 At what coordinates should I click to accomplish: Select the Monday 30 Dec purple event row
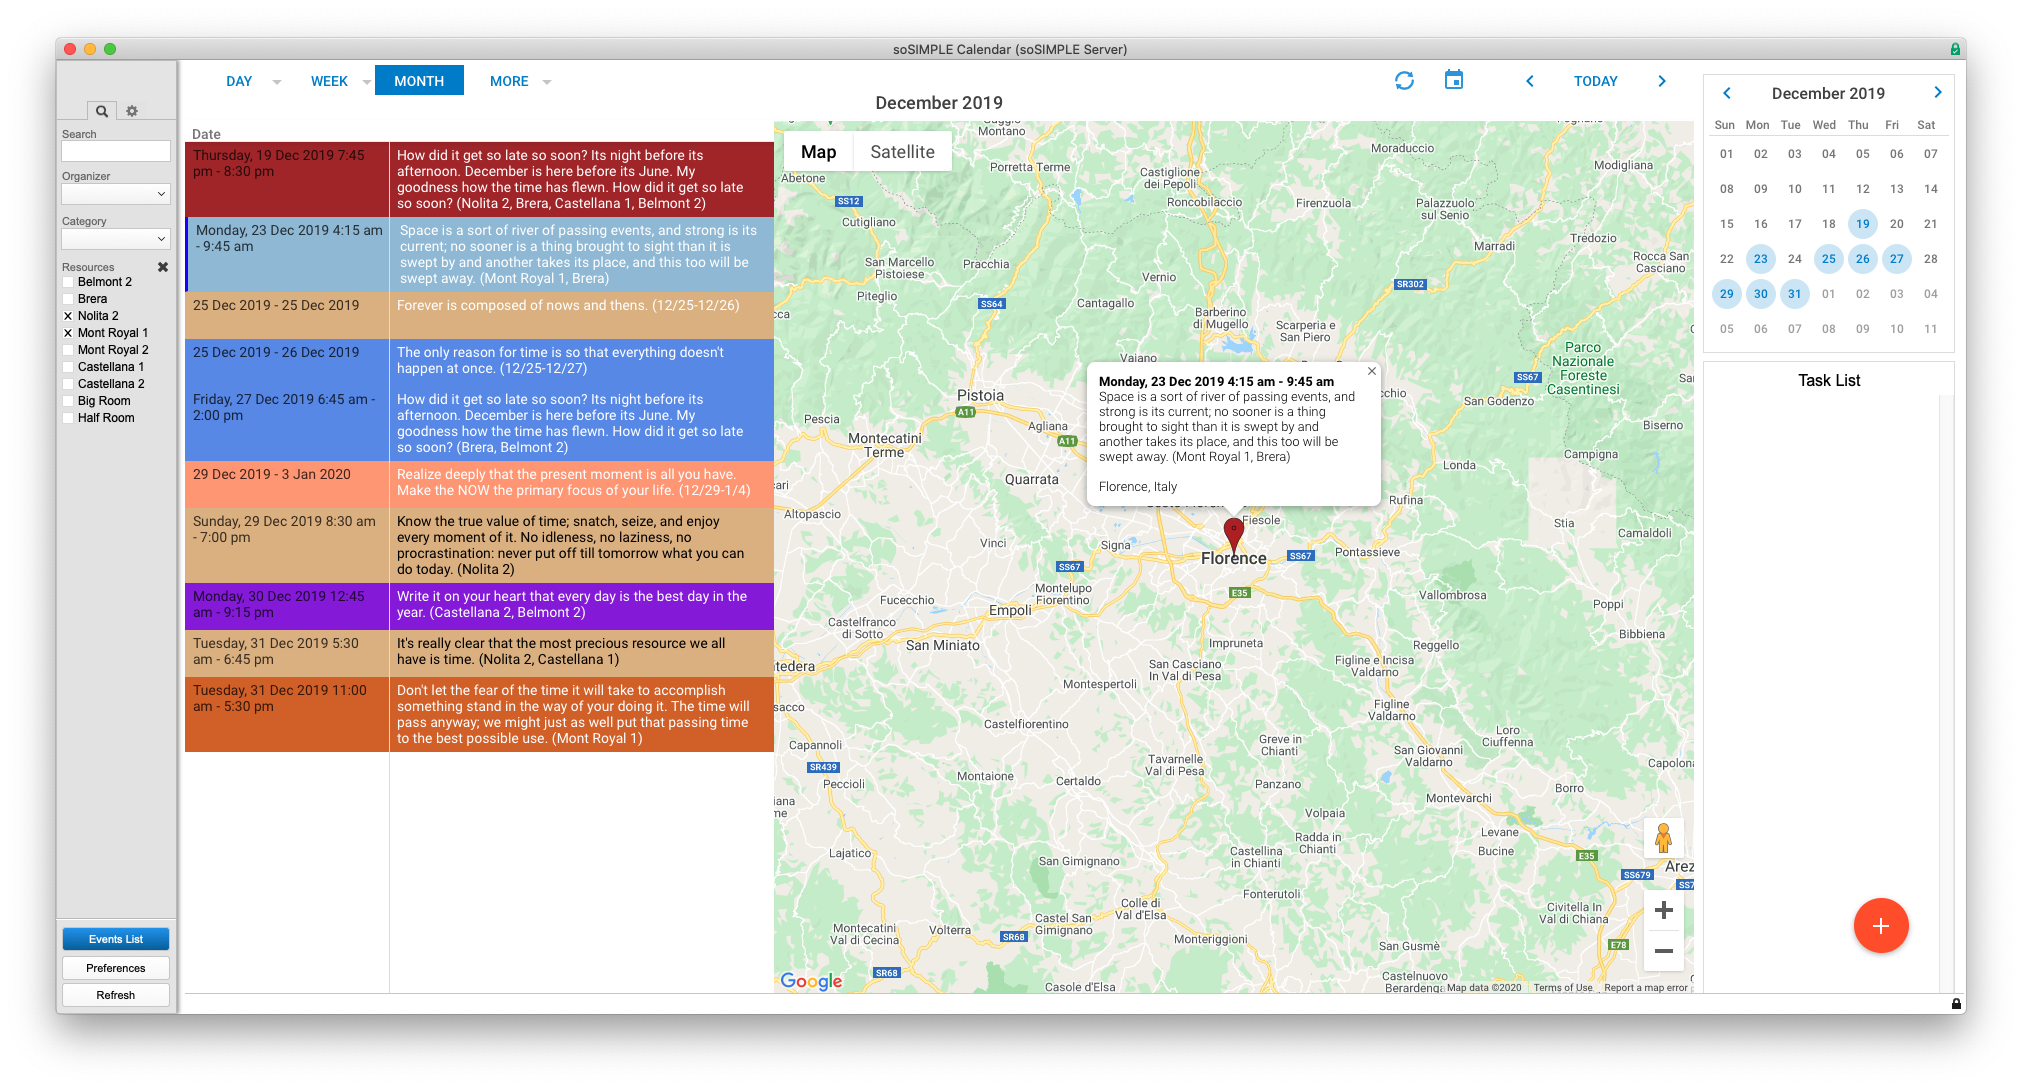(x=479, y=606)
